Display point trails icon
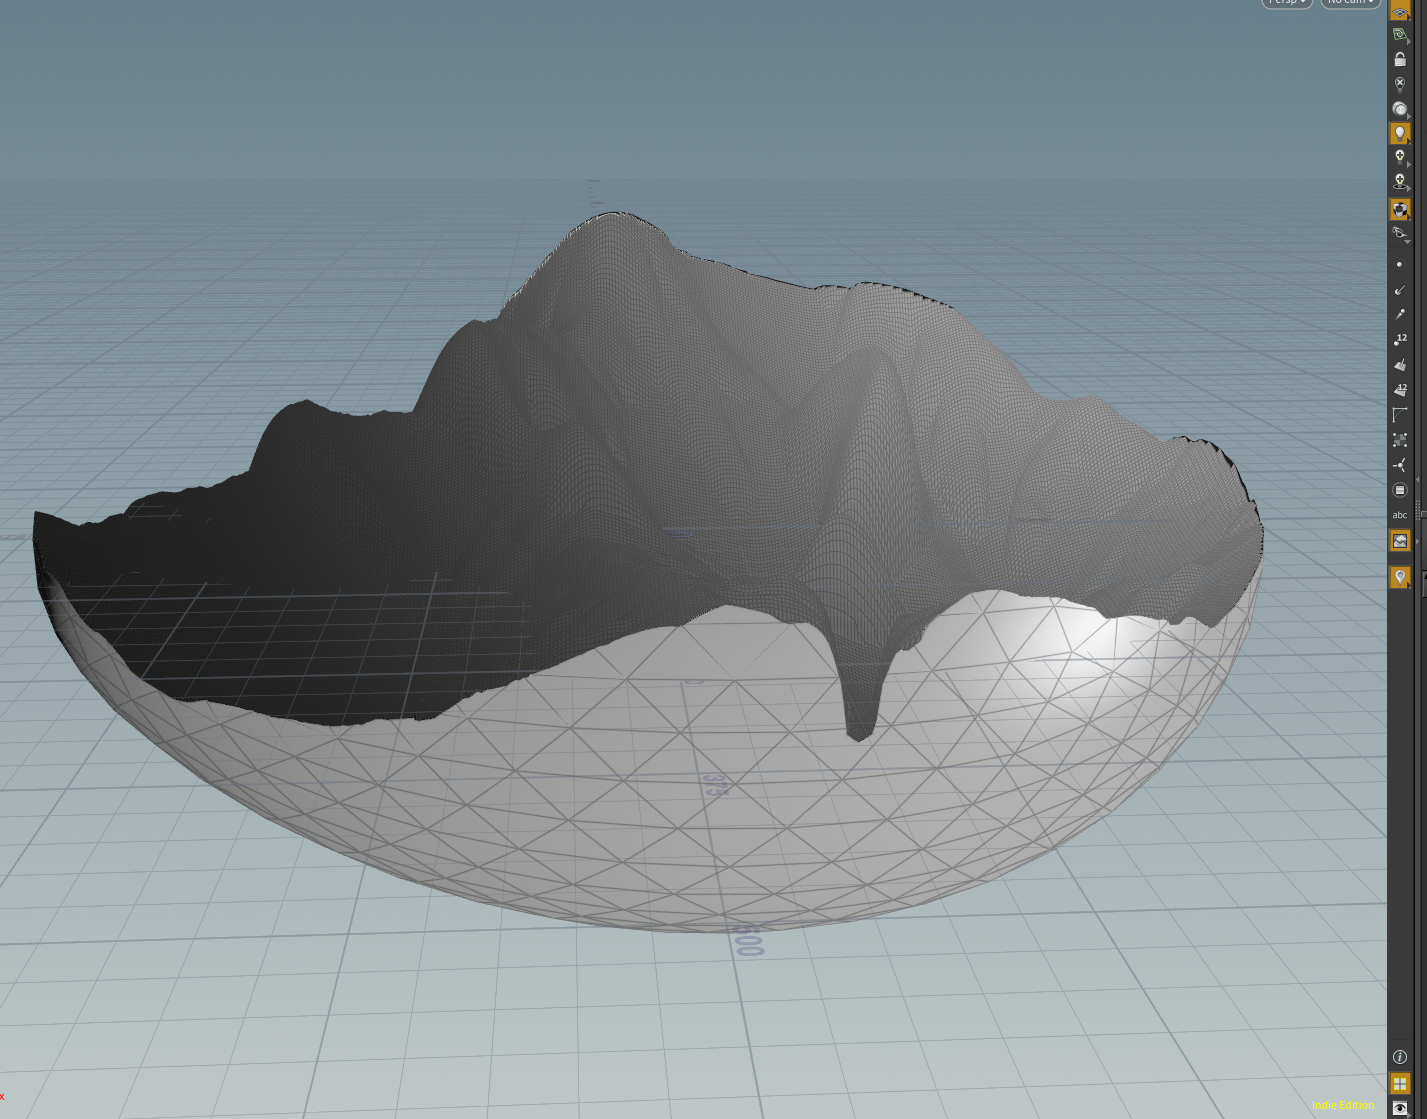This screenshot has width=1427, height=1119. click(x=1400, y=315)
